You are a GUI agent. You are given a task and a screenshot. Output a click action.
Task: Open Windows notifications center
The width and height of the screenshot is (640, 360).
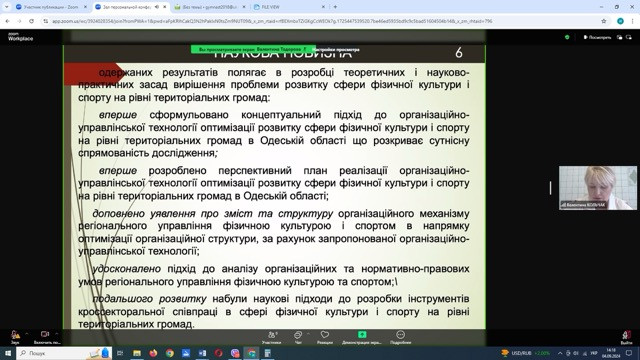coord(629,353)
